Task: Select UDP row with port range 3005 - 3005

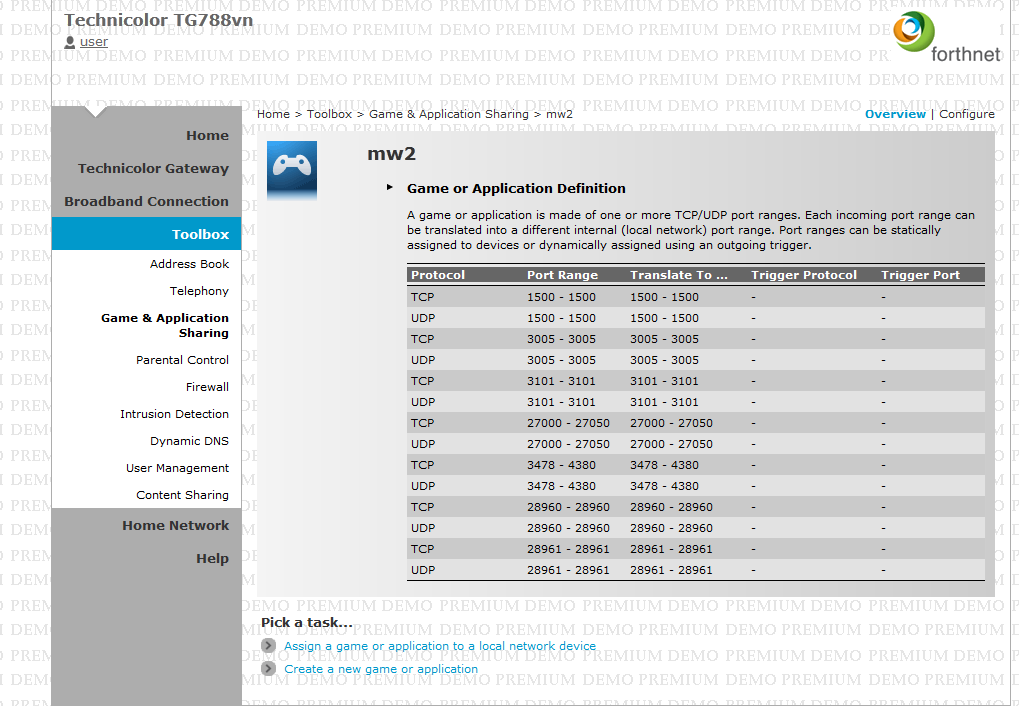Action: click(x=696, y=360)
